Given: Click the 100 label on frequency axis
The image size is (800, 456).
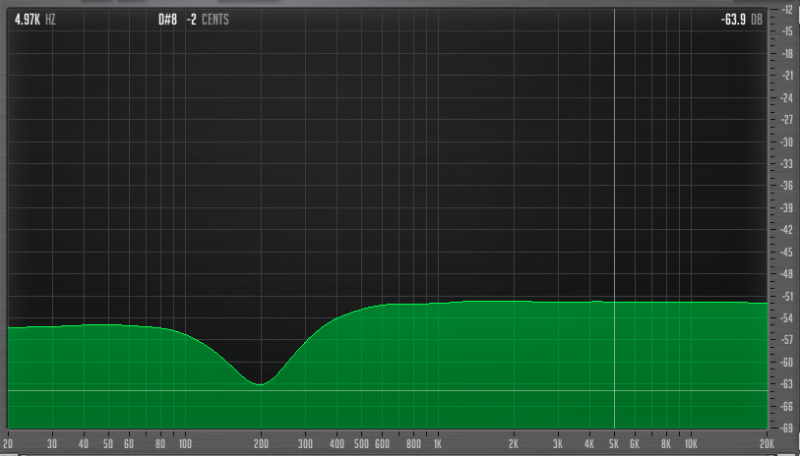Looking at the screenshot, I should click(x=185, y=441).
